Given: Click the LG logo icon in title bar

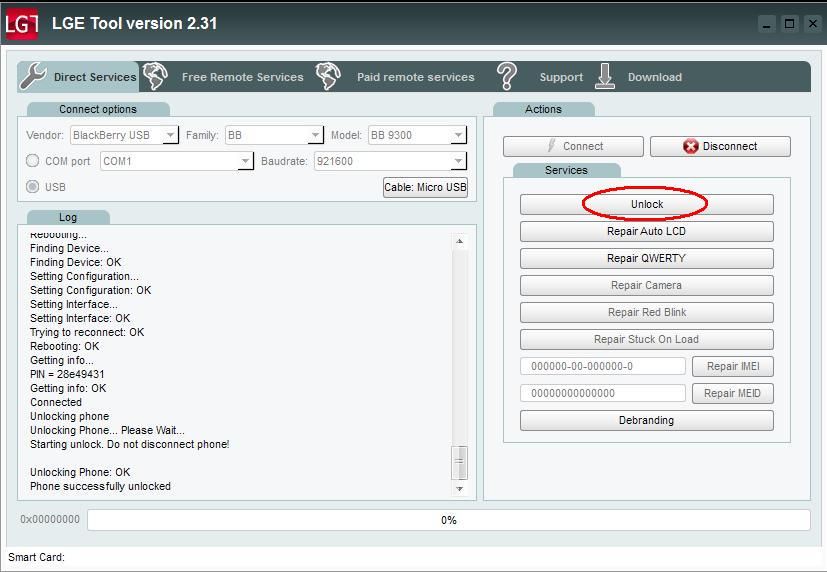Looking at the screenshot, I should pos(22,24).
